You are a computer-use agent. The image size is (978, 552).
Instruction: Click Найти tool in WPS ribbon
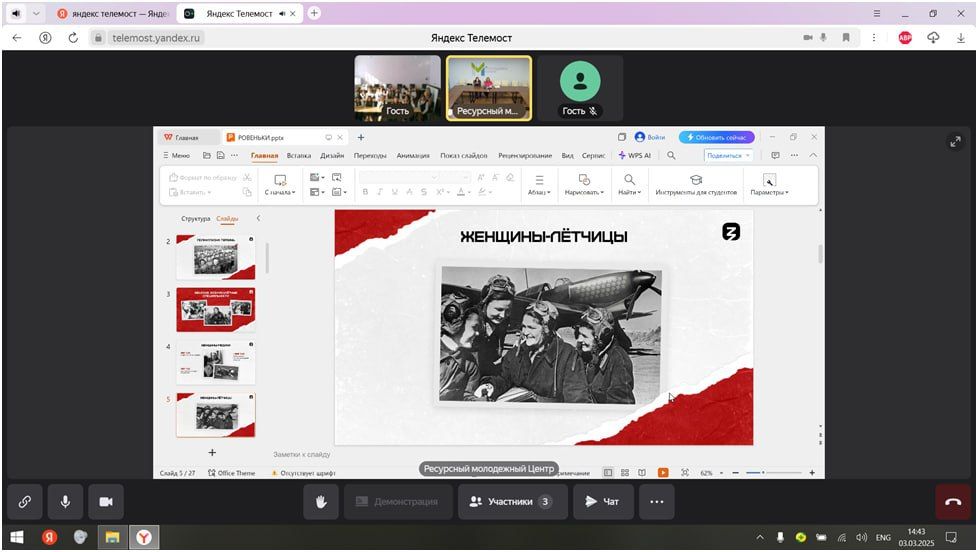point(629,185)
